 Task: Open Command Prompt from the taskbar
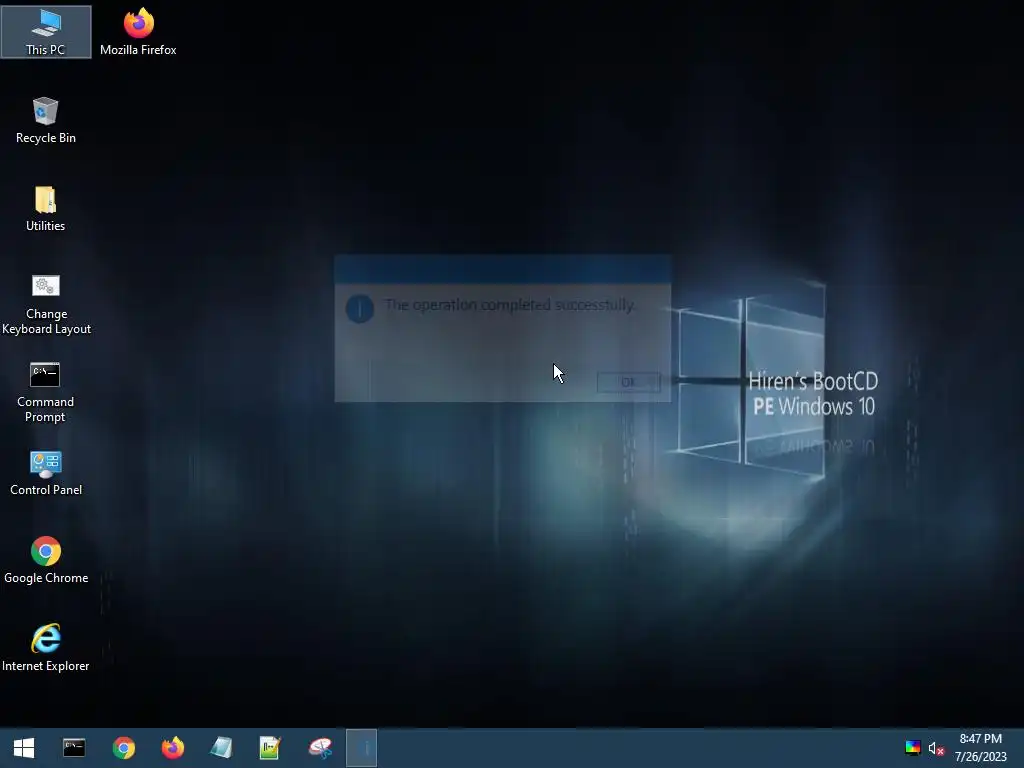tap(74, 748)
